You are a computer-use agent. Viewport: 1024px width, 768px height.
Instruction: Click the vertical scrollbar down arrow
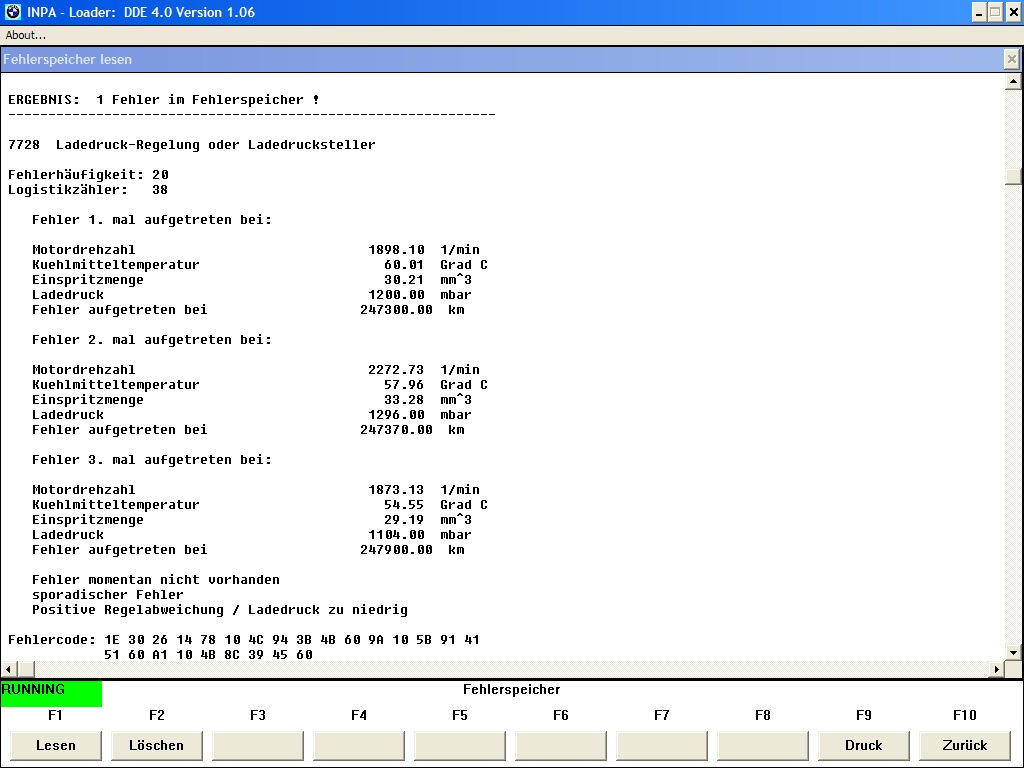[1012, 653]
